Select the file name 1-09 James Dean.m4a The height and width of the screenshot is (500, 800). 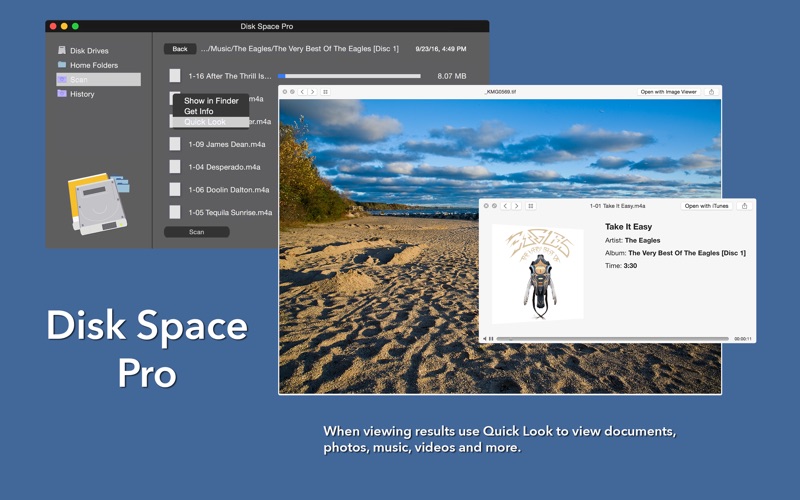(227, 144)
